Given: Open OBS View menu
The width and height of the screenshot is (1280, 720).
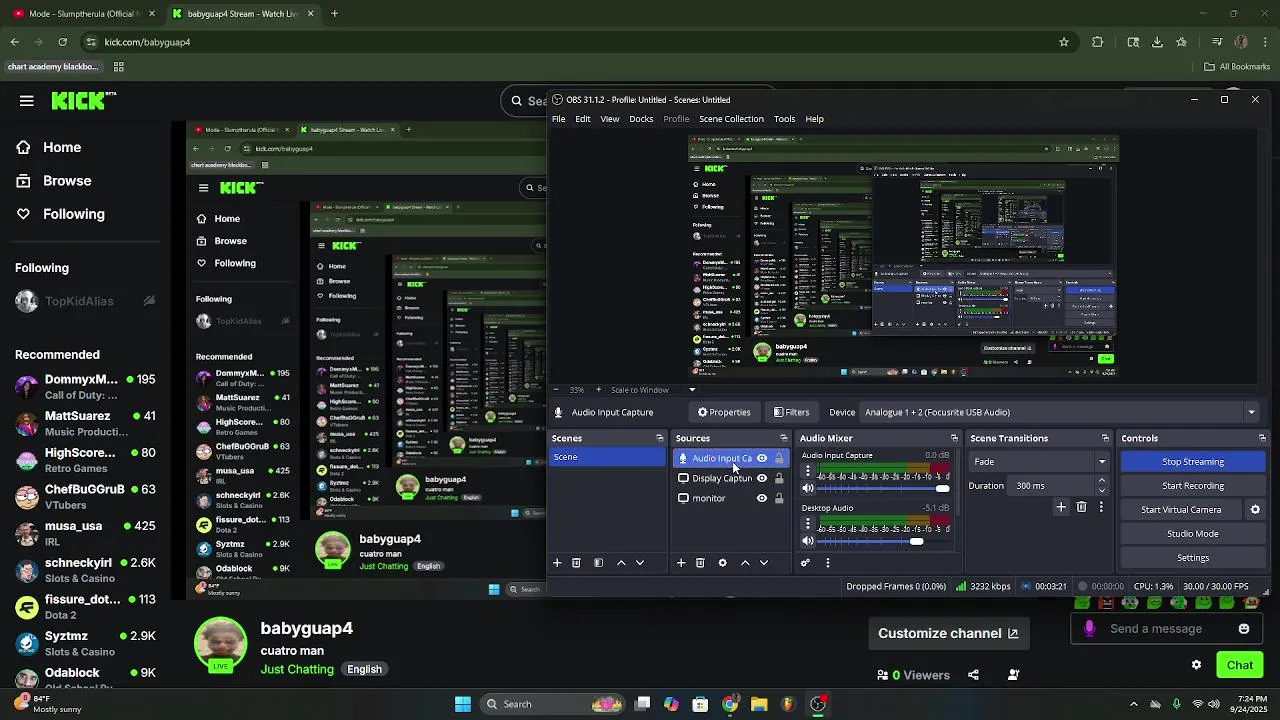Looking at the screenshot, I should (x=609, y=119).
